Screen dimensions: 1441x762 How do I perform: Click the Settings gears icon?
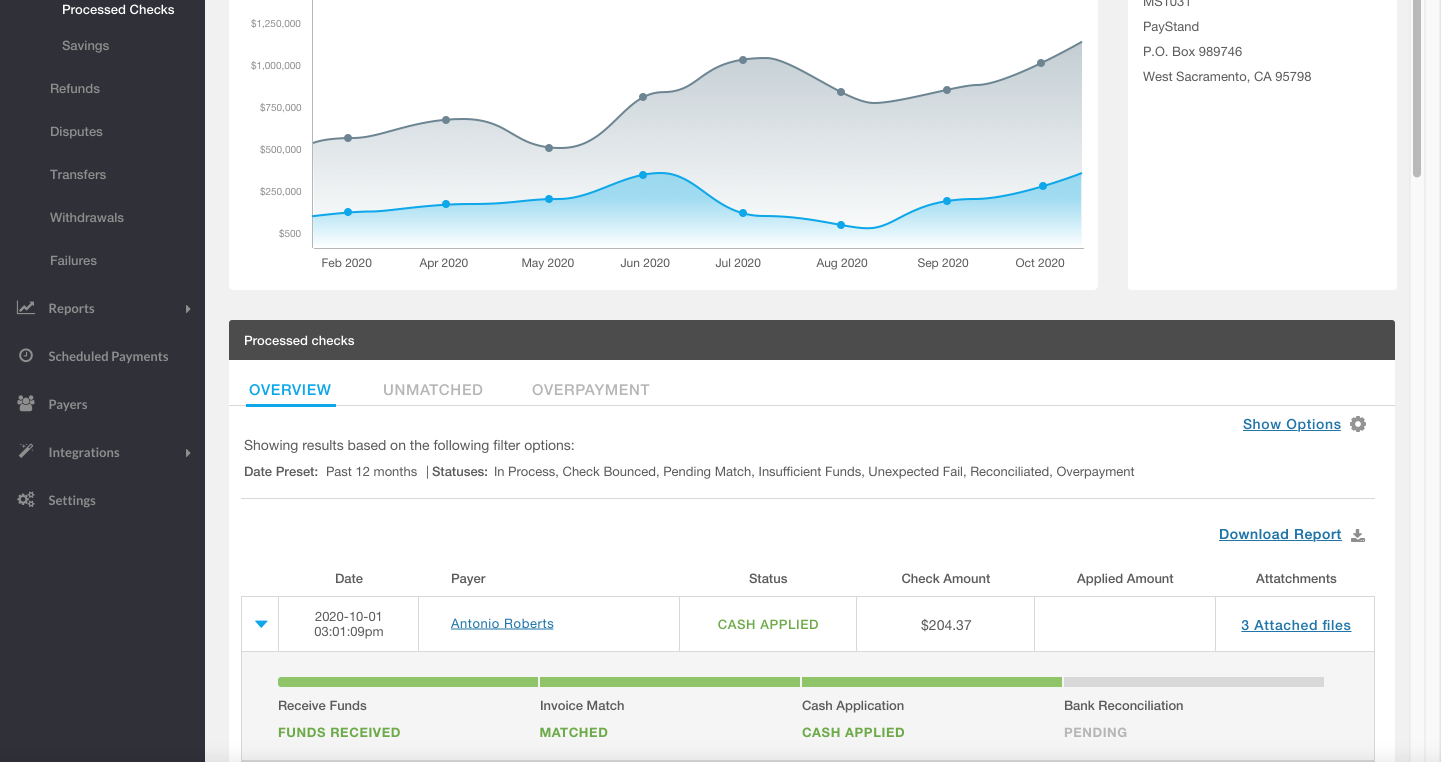pos(26,500)
